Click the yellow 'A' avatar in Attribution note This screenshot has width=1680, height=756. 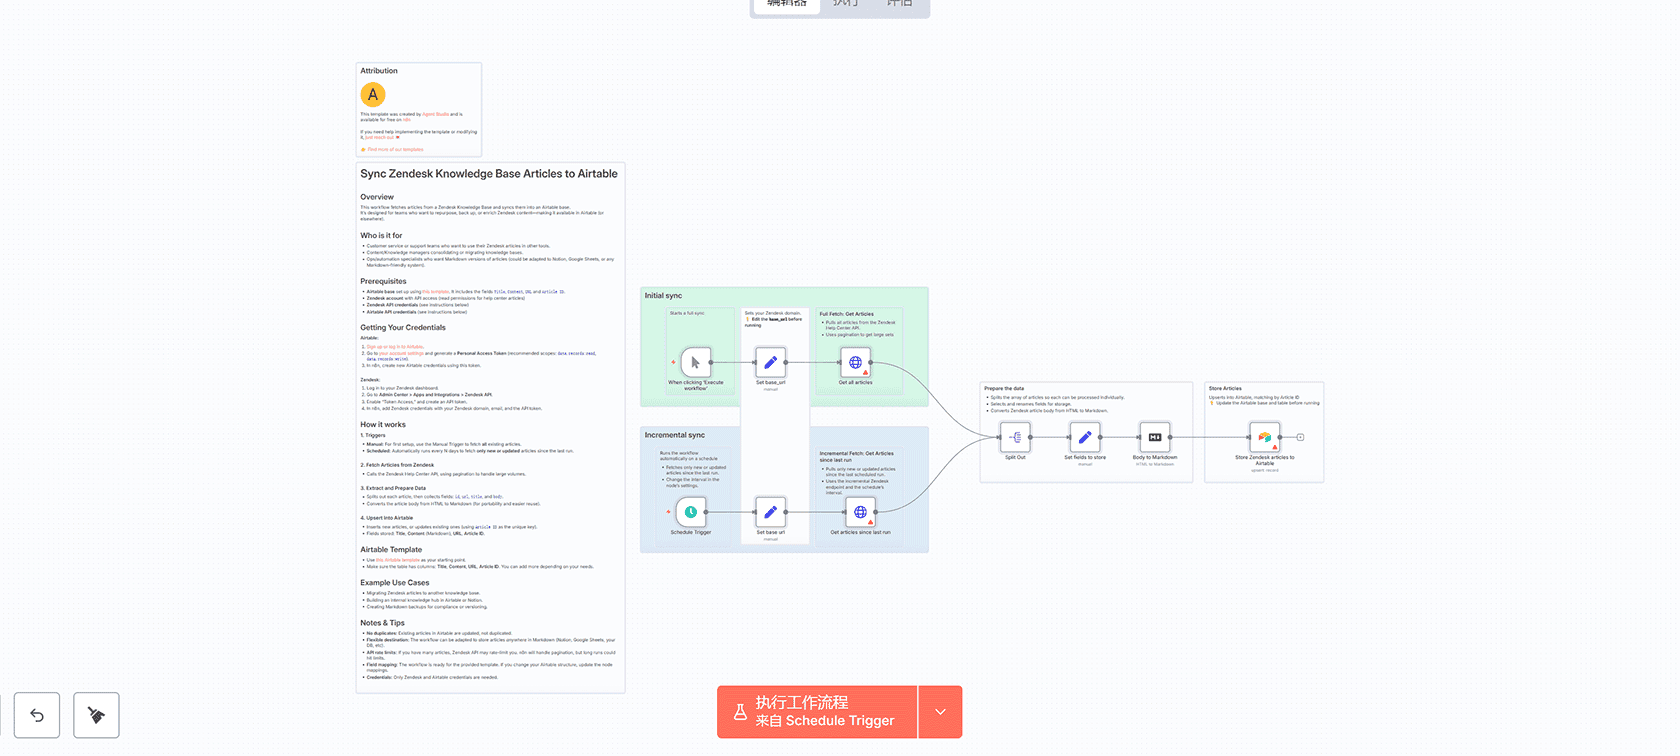tap(373, 95)
